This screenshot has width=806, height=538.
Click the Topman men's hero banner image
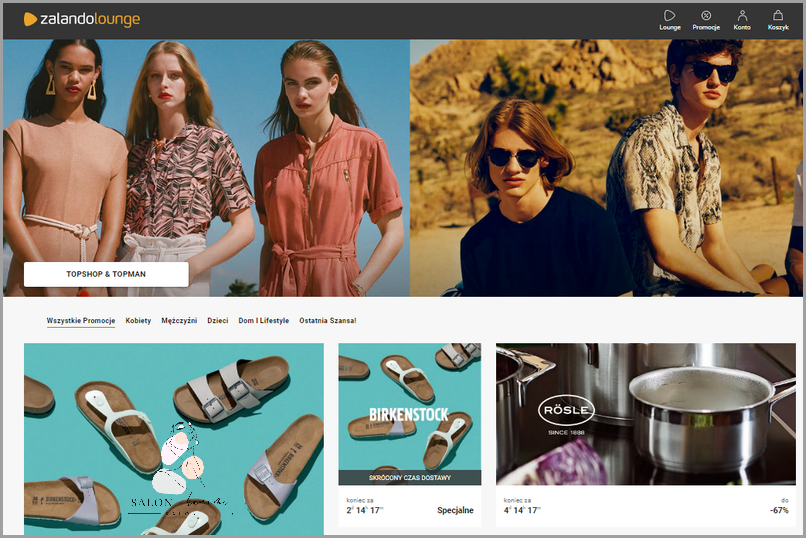[606, 168]
